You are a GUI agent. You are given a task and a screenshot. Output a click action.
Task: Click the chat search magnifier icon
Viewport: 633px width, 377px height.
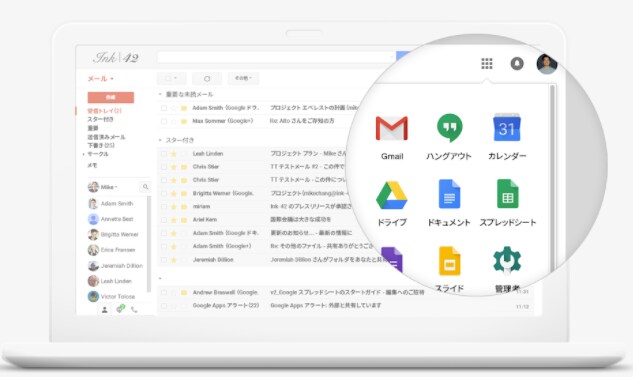(x=145, y=187)
